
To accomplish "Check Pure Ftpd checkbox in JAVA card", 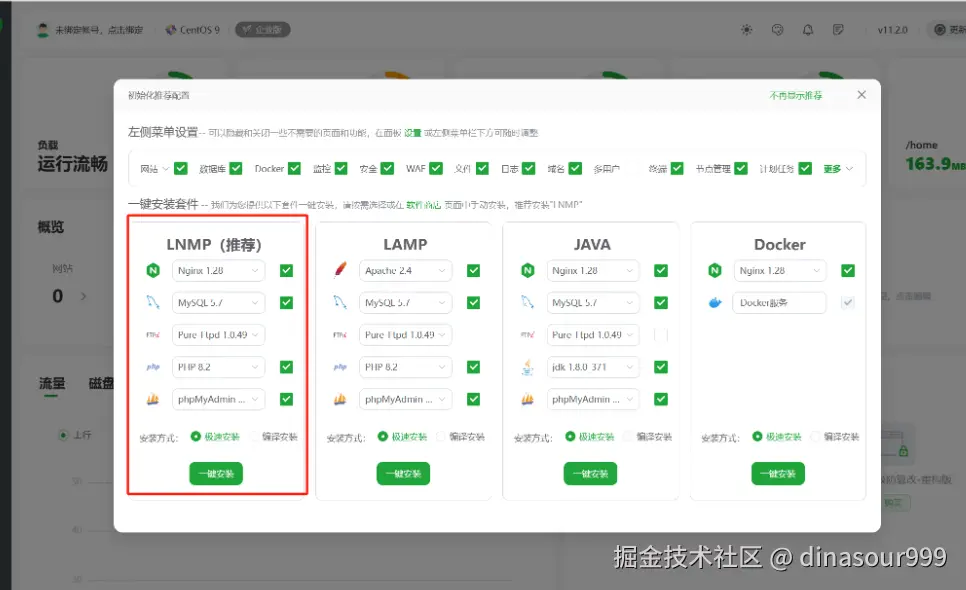I will point(661,335).
